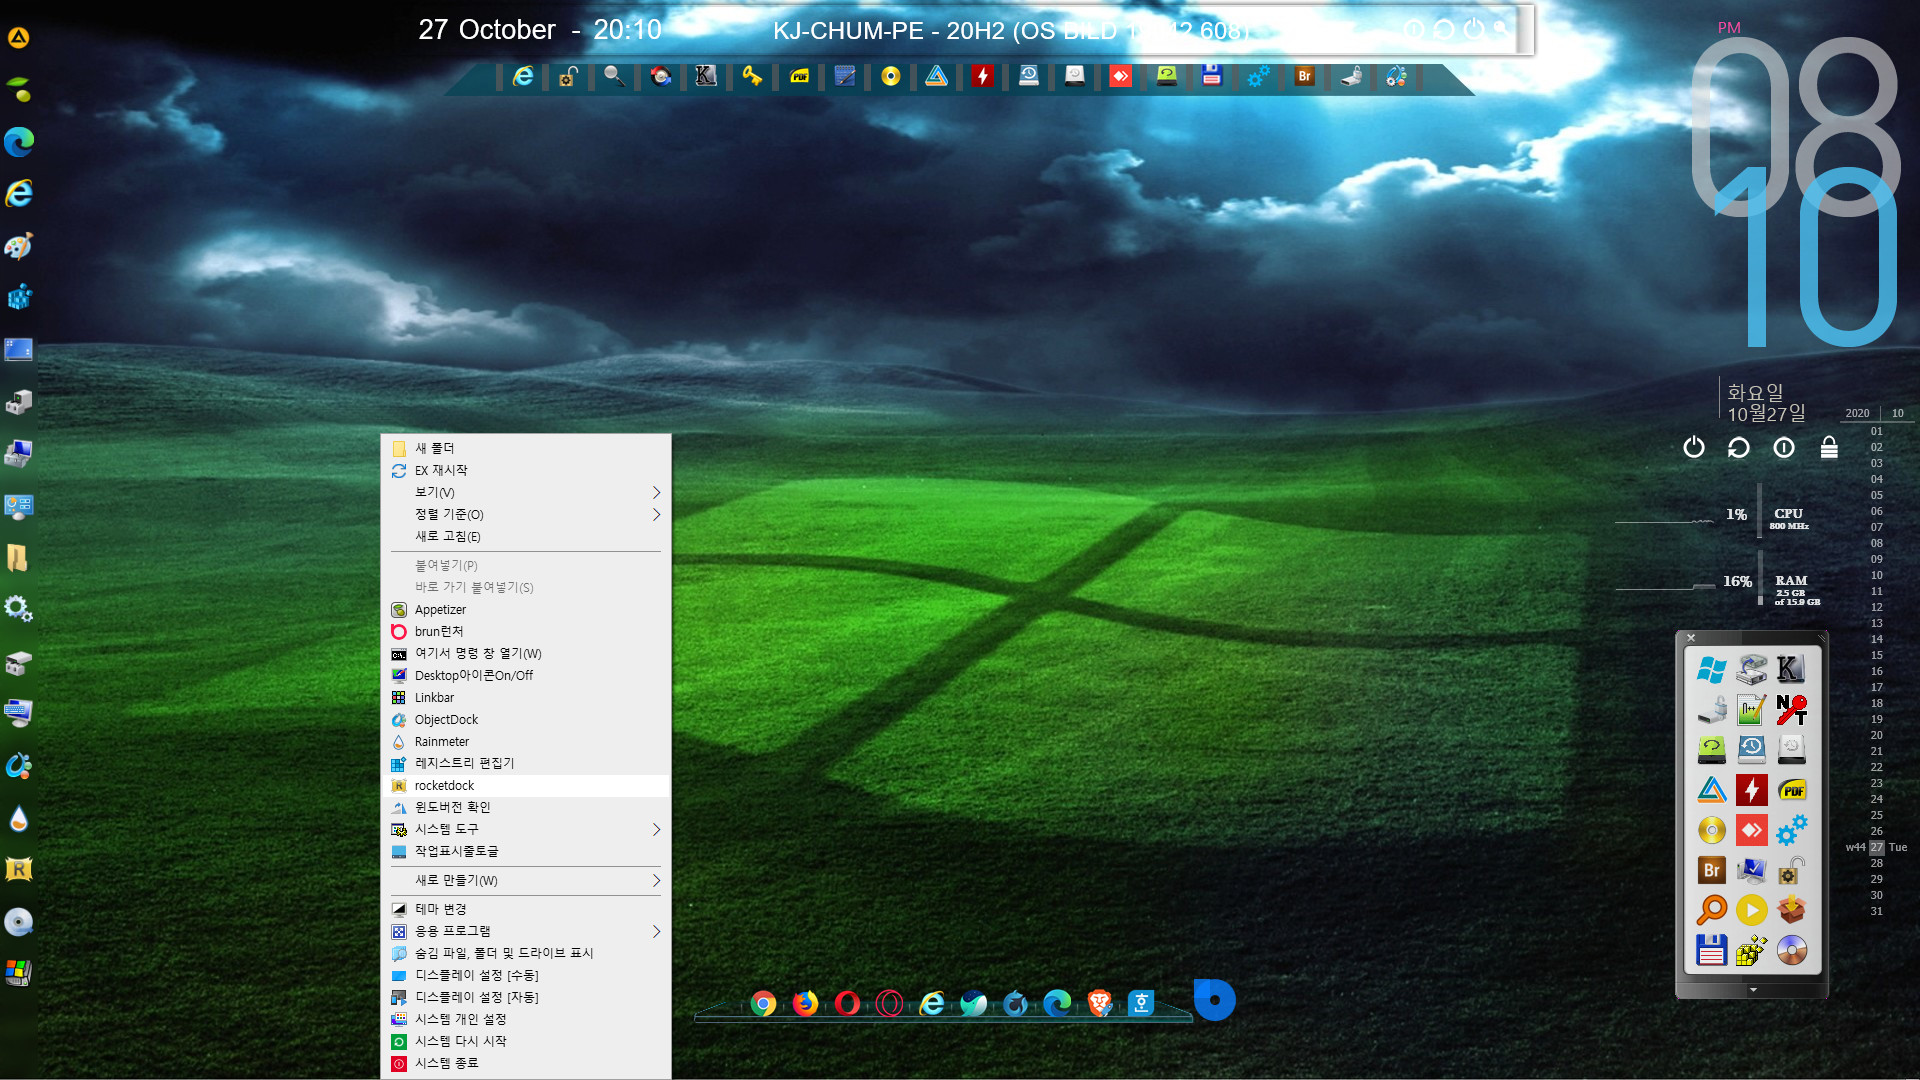Click the Adobe Bridge Br icon in top dock
The height and width of the screenshot is (1080, 1920).
coord(1304,76)
